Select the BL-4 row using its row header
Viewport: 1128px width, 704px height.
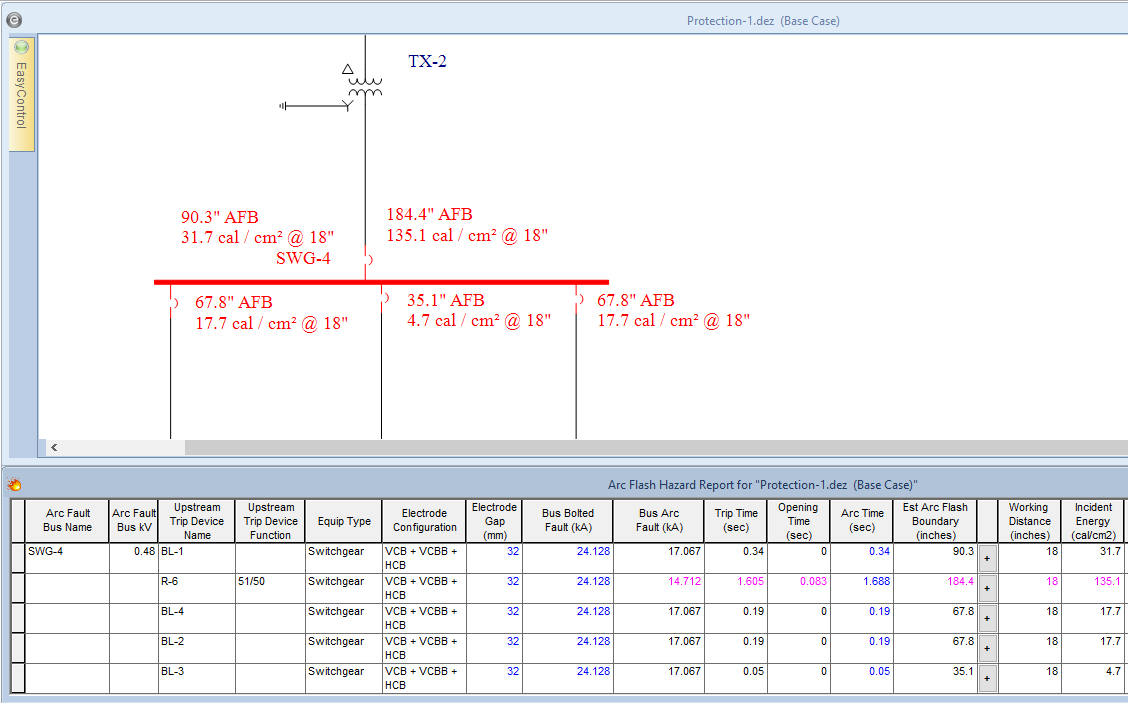point(17,619)
